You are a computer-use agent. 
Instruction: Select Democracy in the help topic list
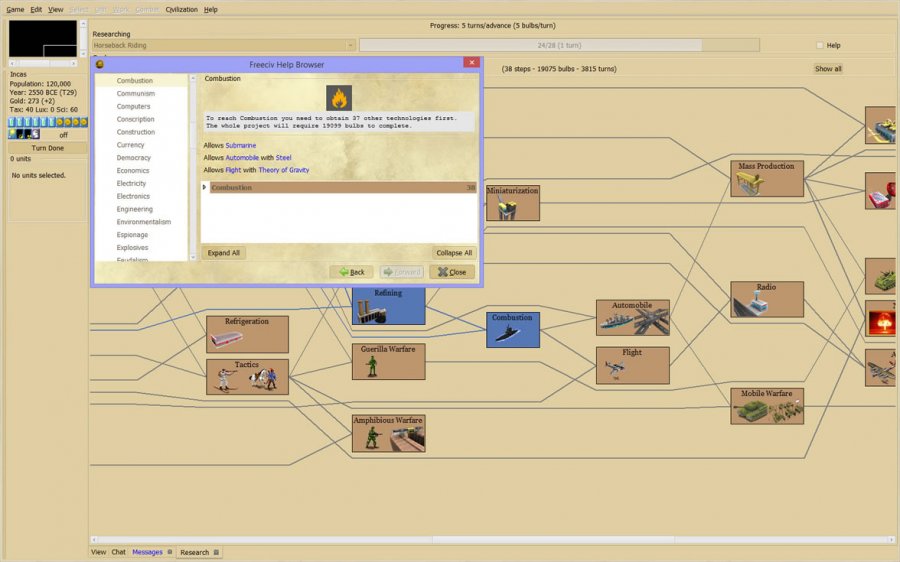coord(133,158)
